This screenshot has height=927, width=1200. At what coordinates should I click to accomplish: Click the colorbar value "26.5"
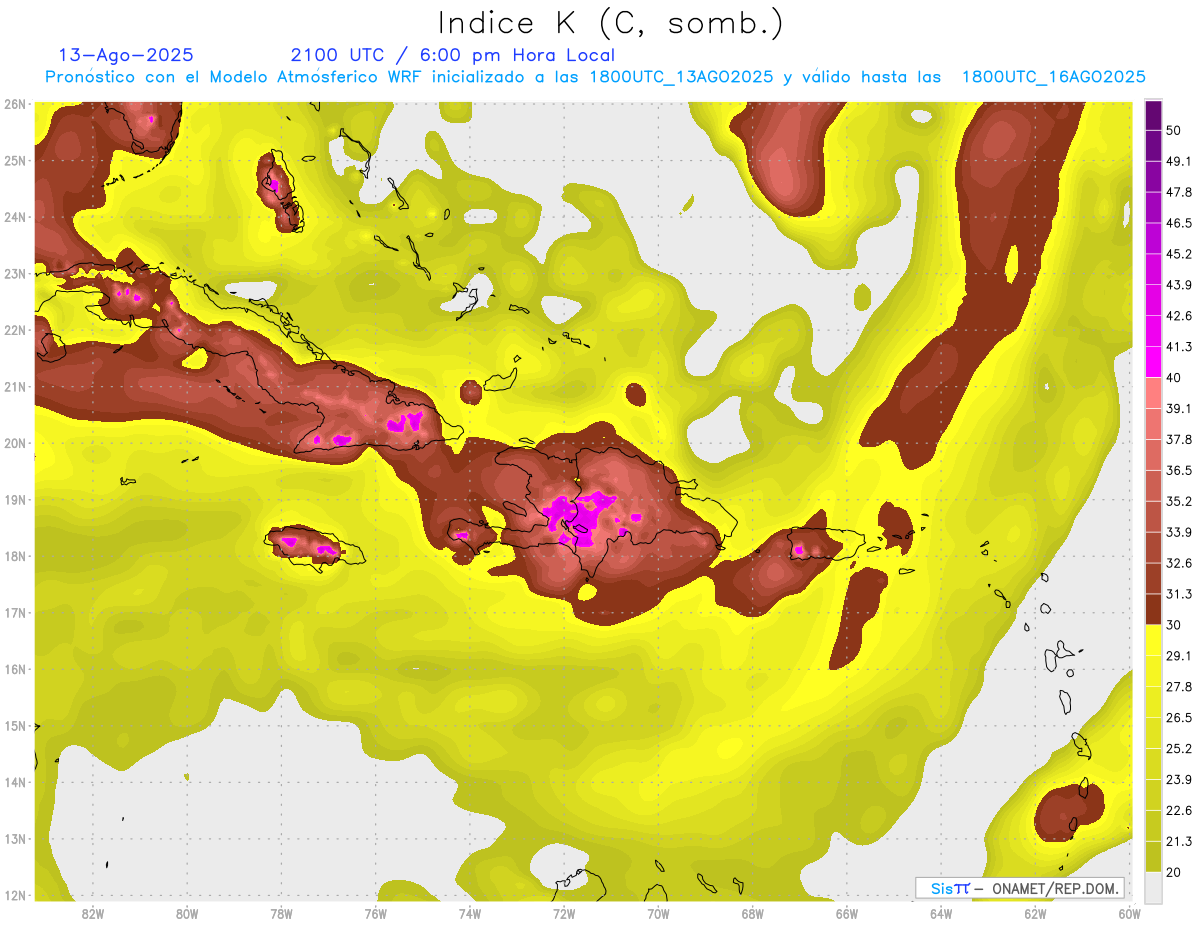click(x=1178, y=718)
